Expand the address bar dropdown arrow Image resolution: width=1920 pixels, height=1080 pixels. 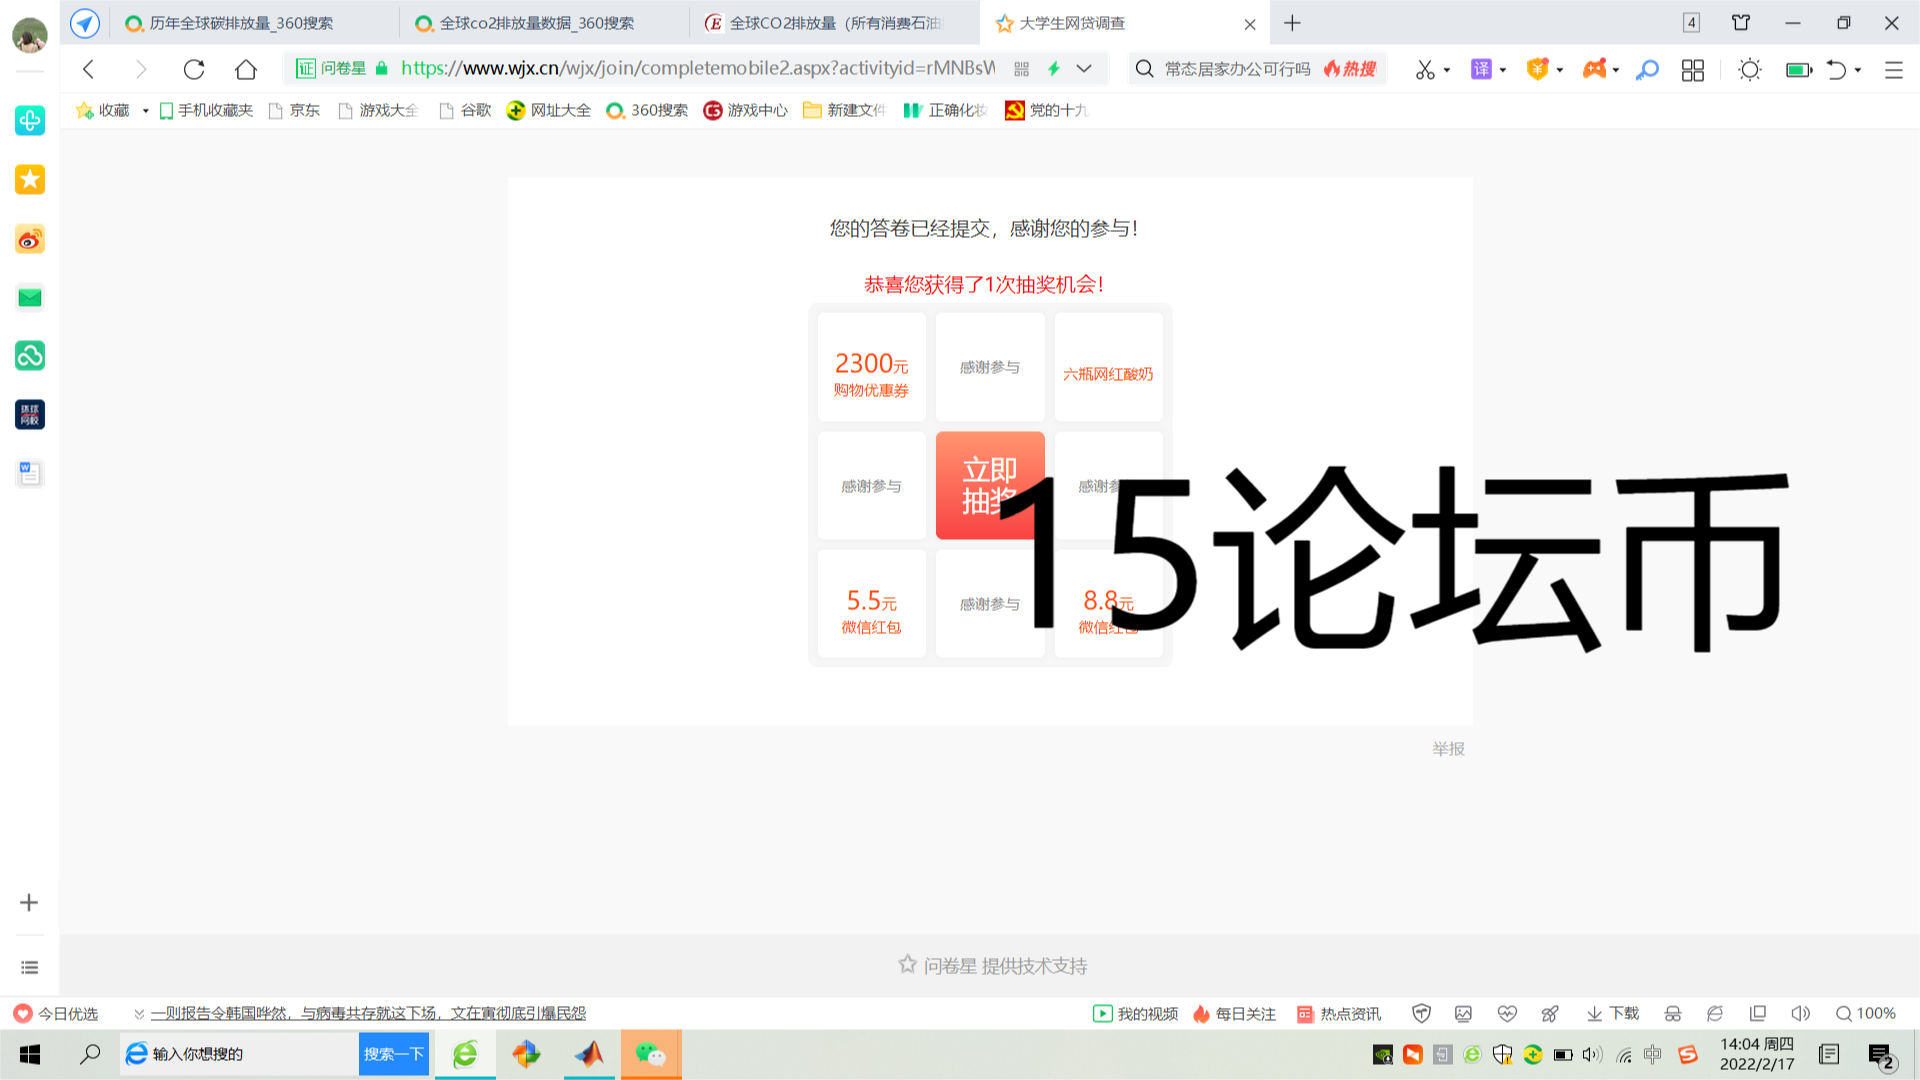(x=1084, y=69)
